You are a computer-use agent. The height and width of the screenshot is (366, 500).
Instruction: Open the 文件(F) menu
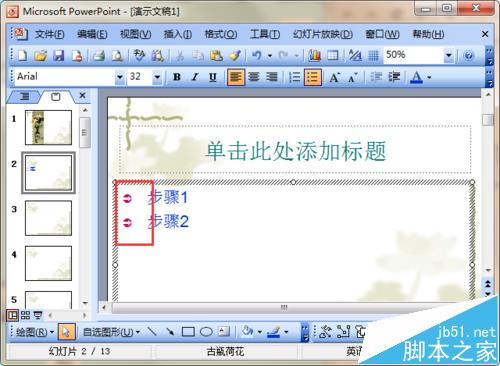pyautogui.click(x=49, y=34)
